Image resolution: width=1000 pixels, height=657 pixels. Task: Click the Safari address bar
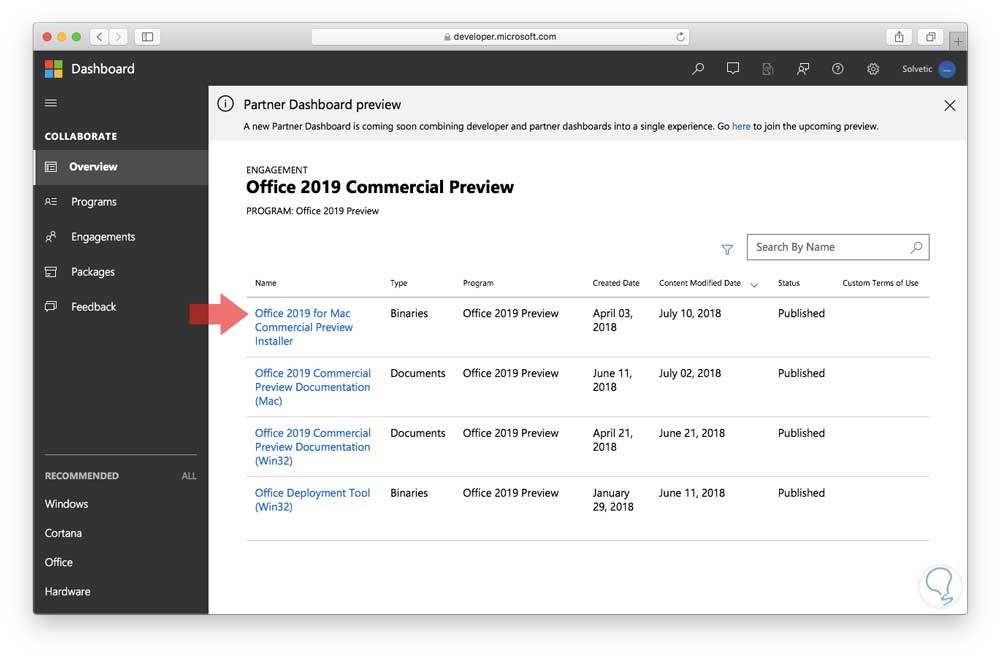click(500, 36)
